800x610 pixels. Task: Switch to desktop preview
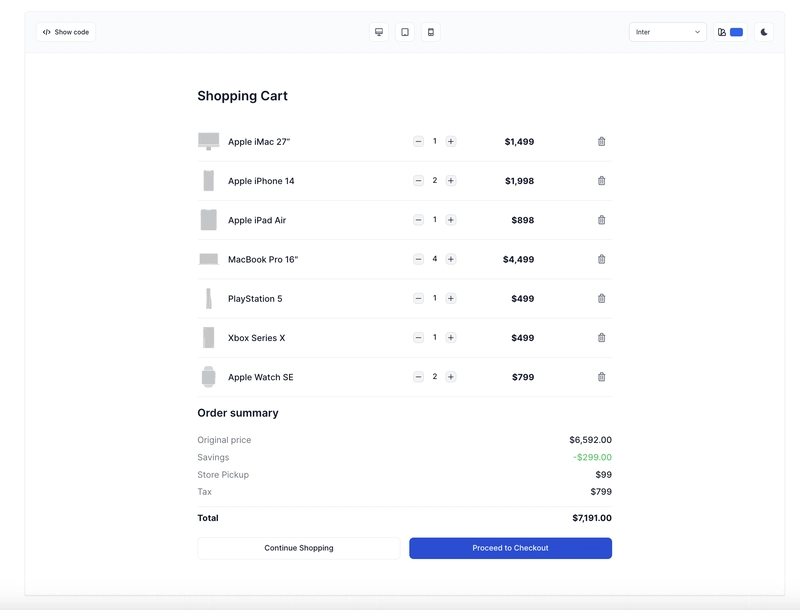click(379, 32)
